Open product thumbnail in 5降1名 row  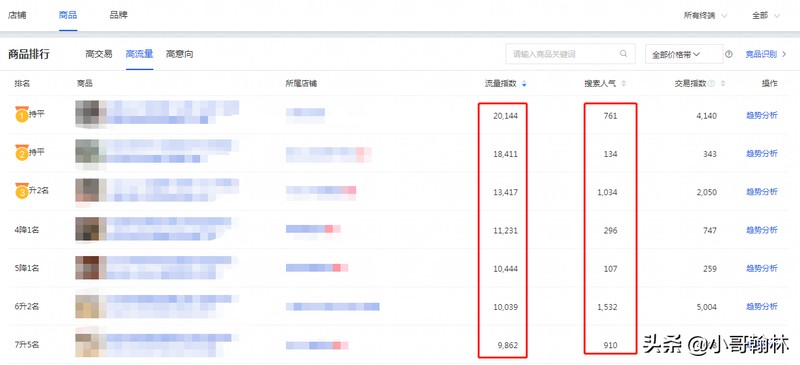click(x=91, y=268)
